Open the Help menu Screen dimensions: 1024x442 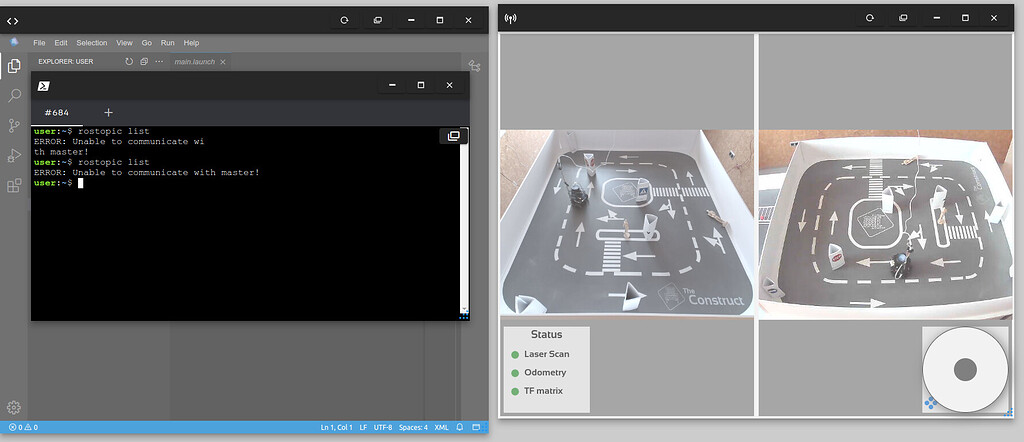click(x=191, y=42)
